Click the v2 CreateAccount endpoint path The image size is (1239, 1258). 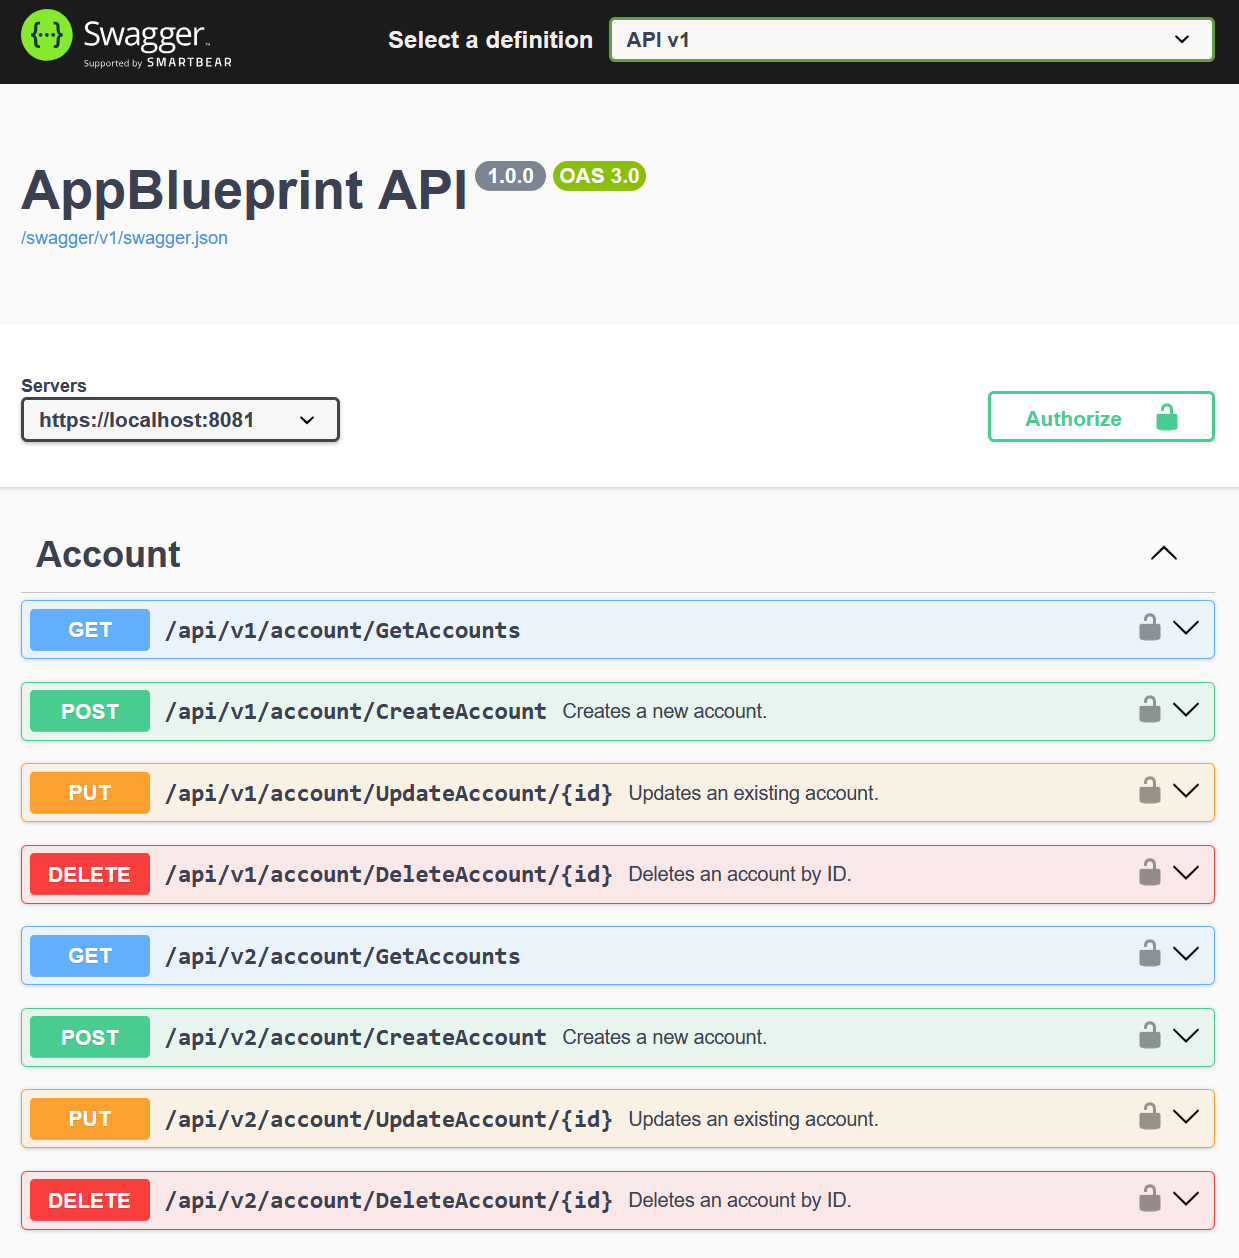coord(355,1038)
